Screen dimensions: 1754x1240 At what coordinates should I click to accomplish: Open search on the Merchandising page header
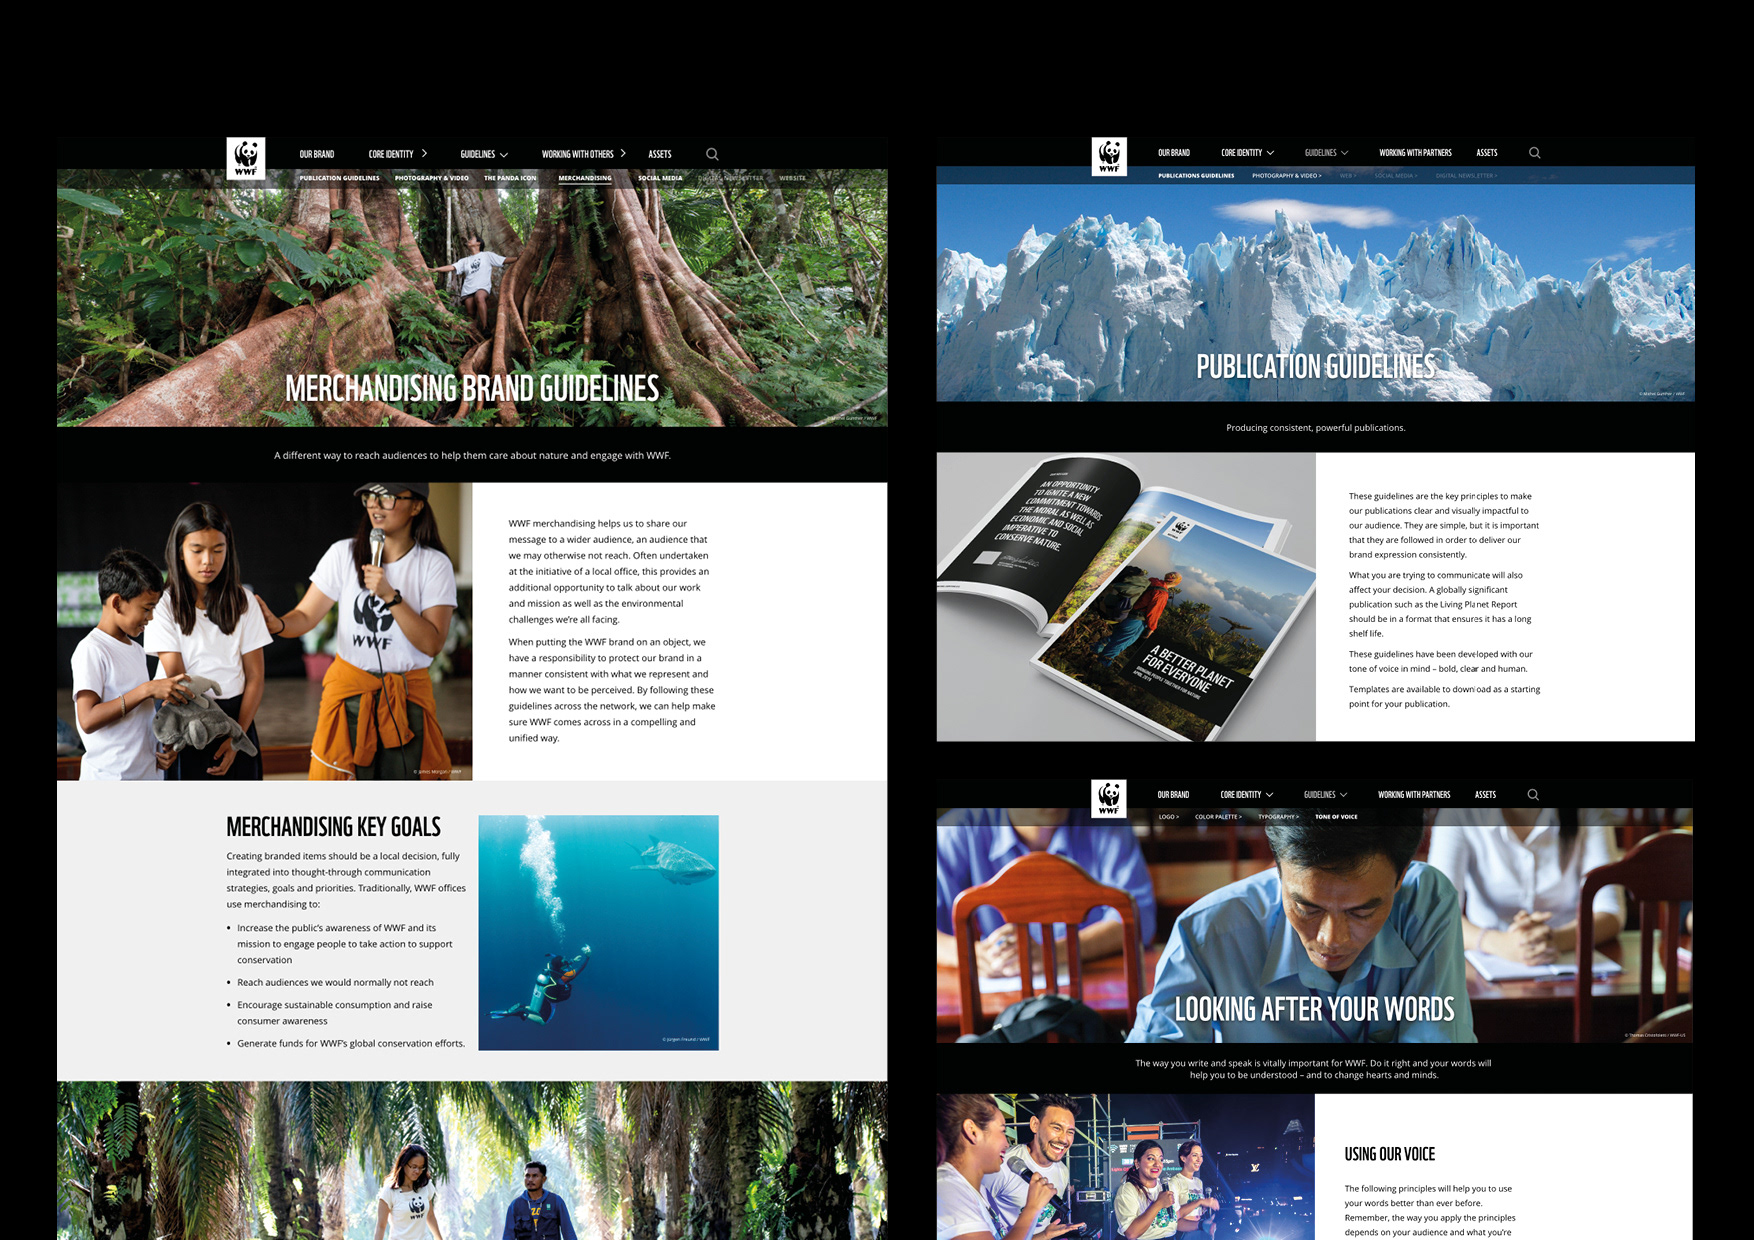tap(712, 154)
